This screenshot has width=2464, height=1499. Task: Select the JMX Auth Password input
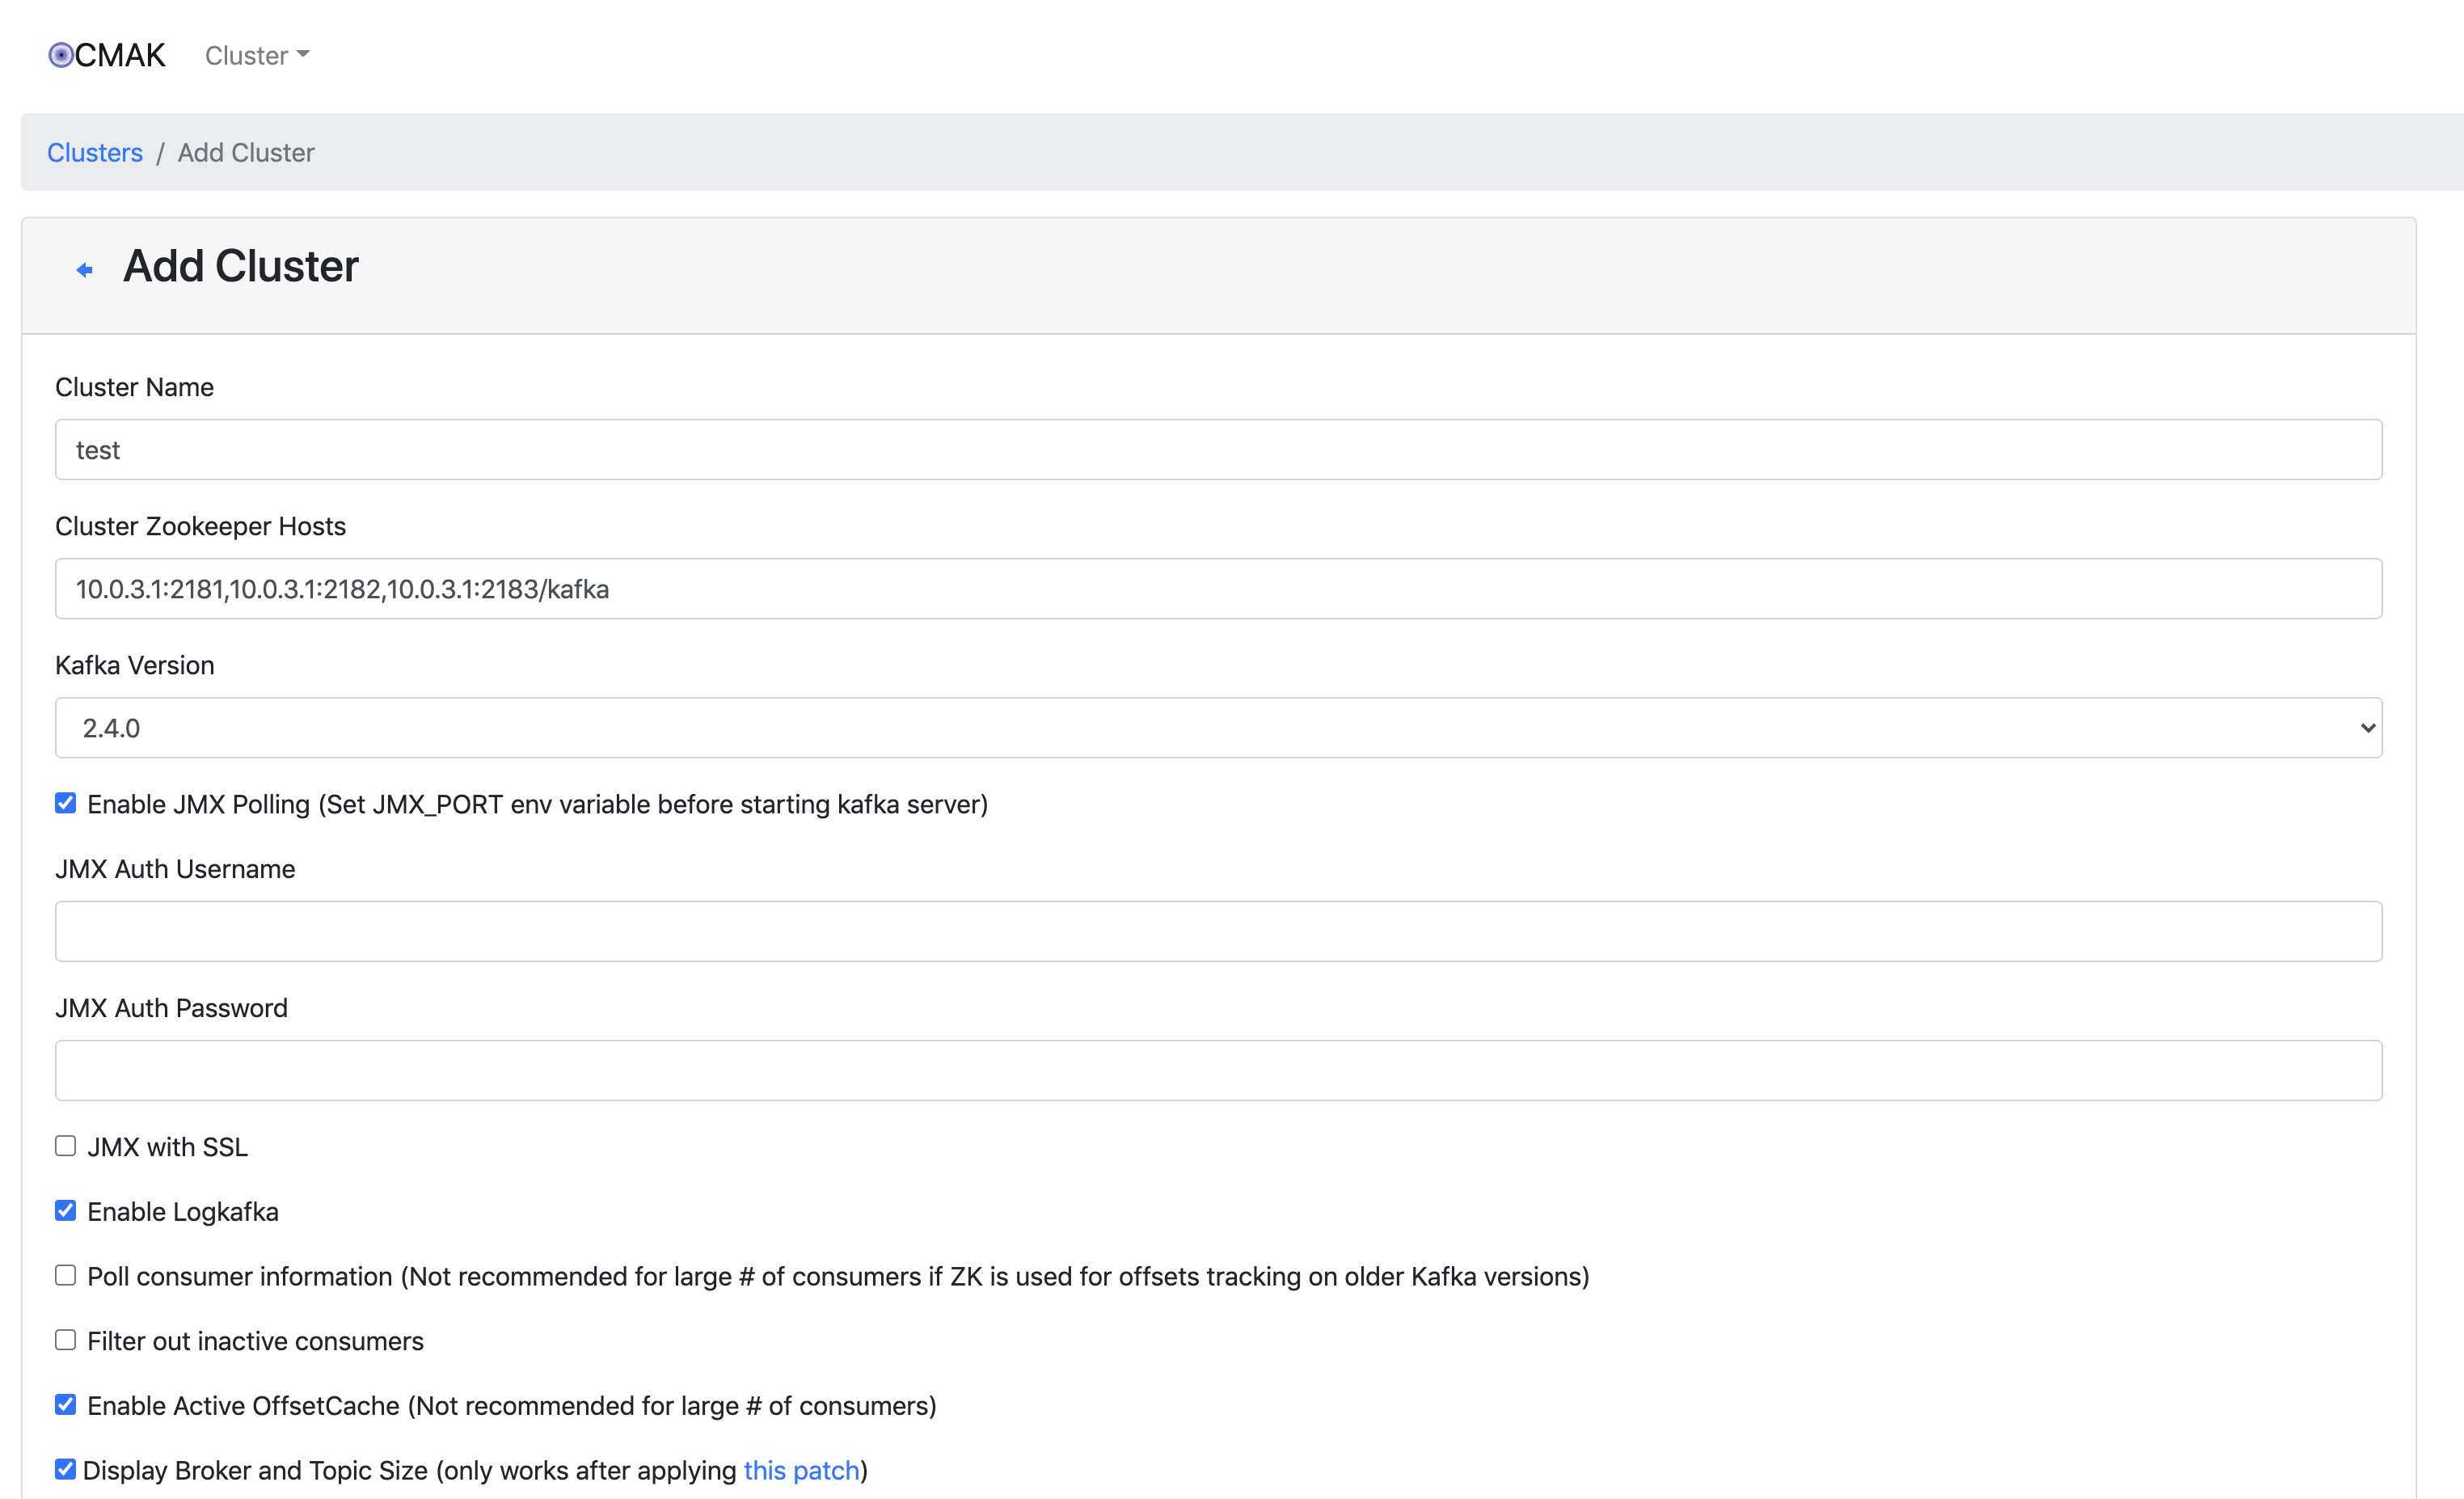[1218, 1071]
